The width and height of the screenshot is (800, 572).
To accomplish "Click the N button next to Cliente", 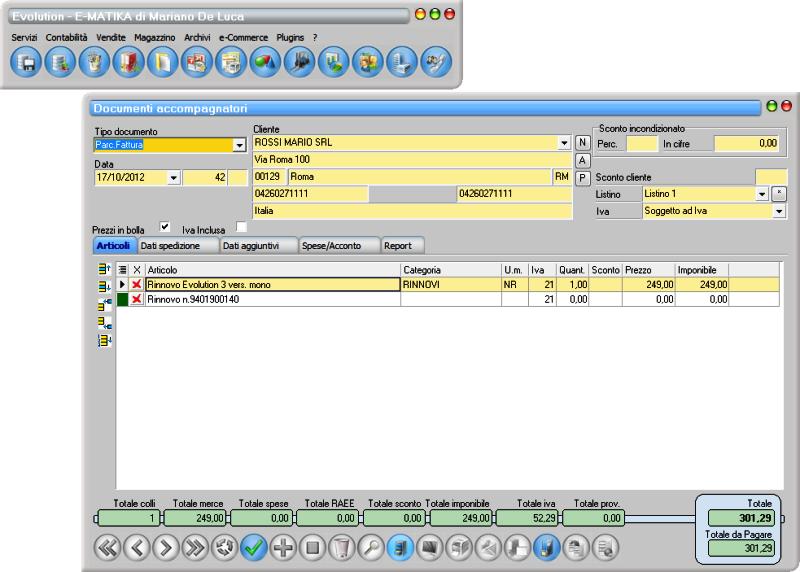I will tap(582, 143).
